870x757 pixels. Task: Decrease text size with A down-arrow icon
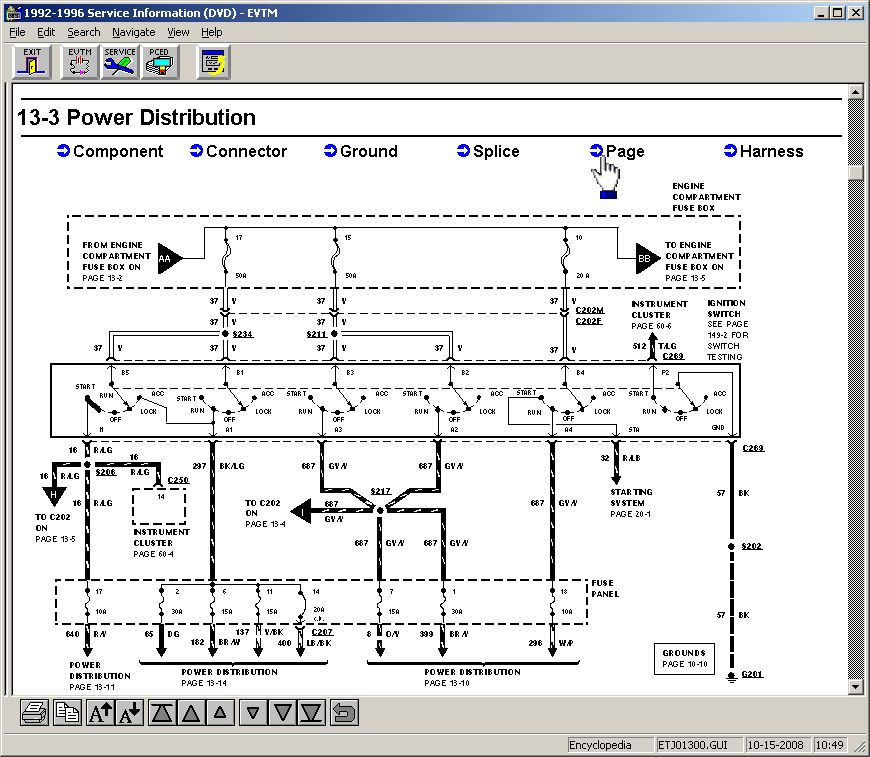pyautogui.click(x=130, y=712)
